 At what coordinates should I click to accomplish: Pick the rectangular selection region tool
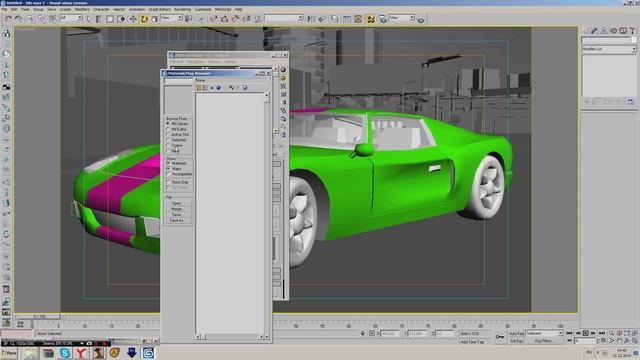point(110,18)
